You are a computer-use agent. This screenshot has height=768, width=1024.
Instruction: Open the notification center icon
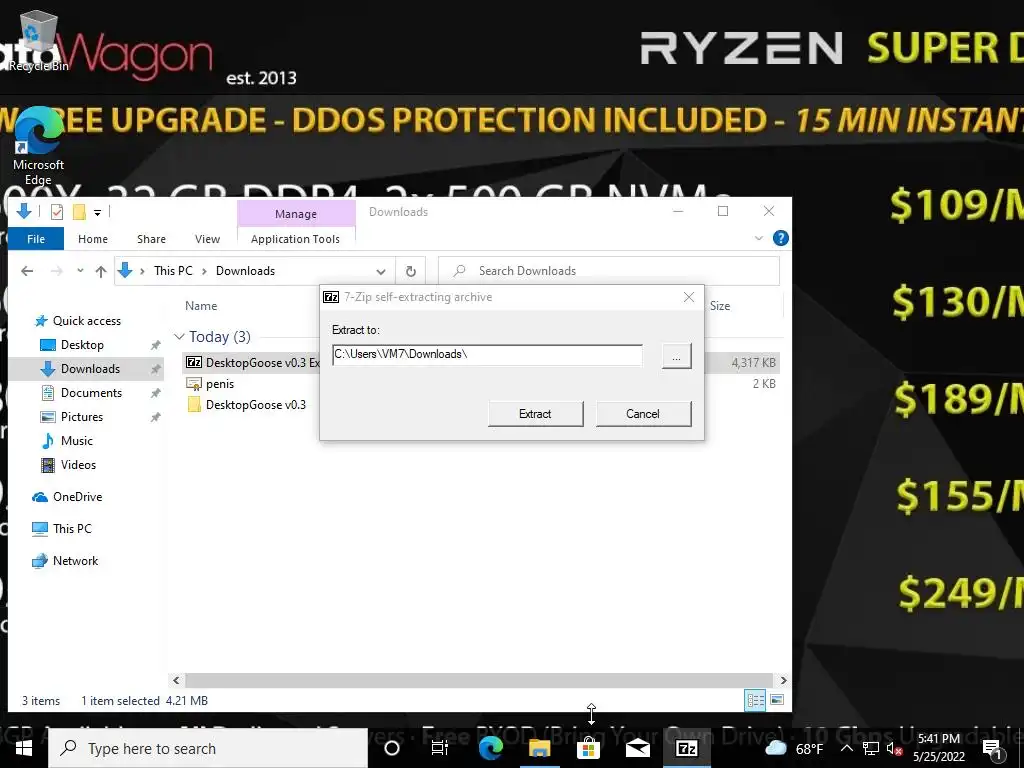point(993,750)
